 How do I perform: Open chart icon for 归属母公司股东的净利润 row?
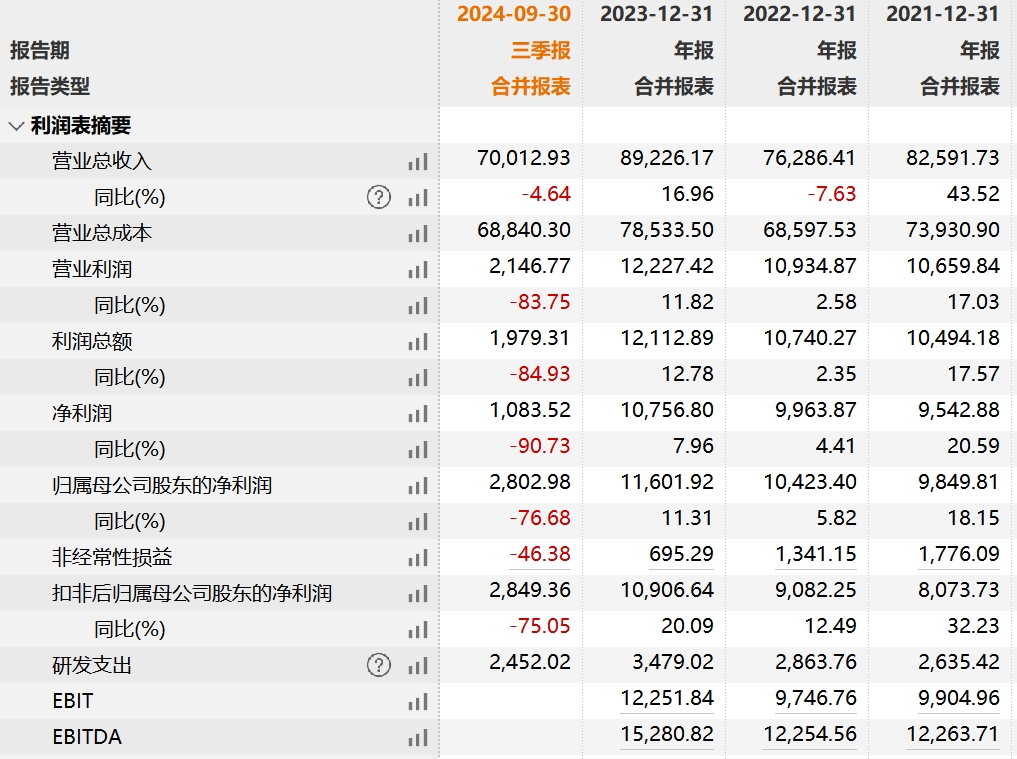pyautogui.click(x=418, y=485)
